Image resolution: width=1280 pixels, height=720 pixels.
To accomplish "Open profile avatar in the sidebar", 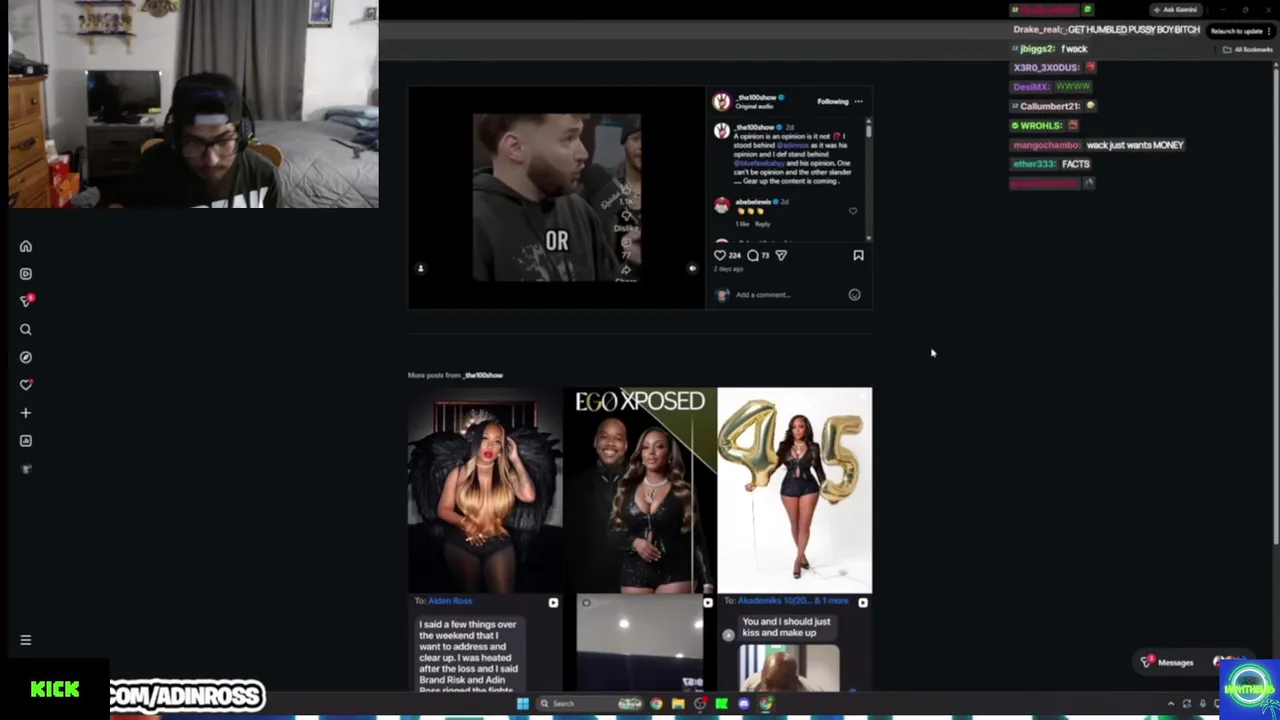I will pos(26,469).
